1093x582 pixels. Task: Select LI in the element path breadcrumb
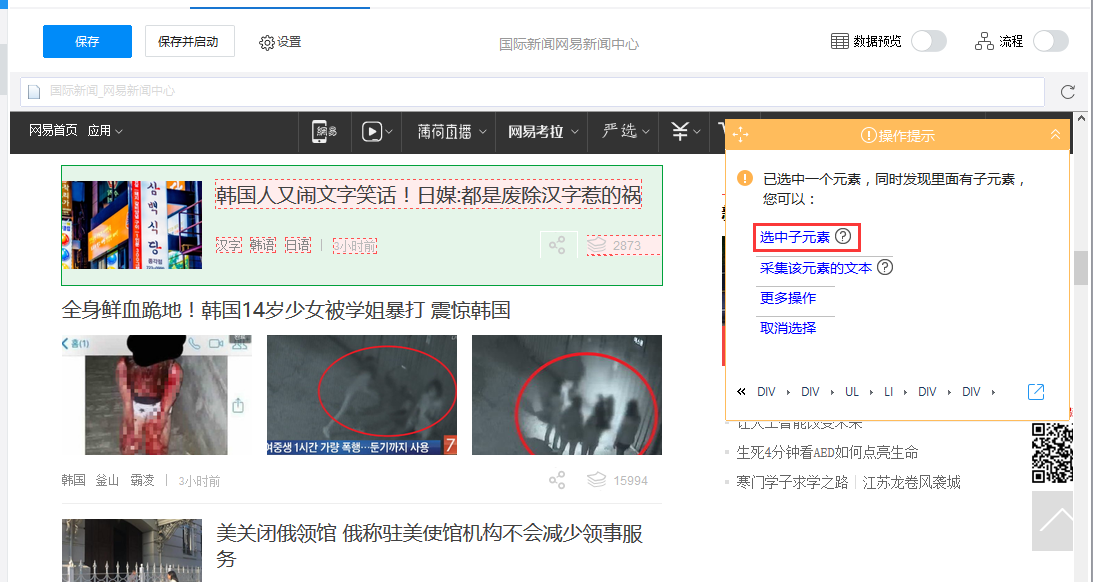coord(888,392)
